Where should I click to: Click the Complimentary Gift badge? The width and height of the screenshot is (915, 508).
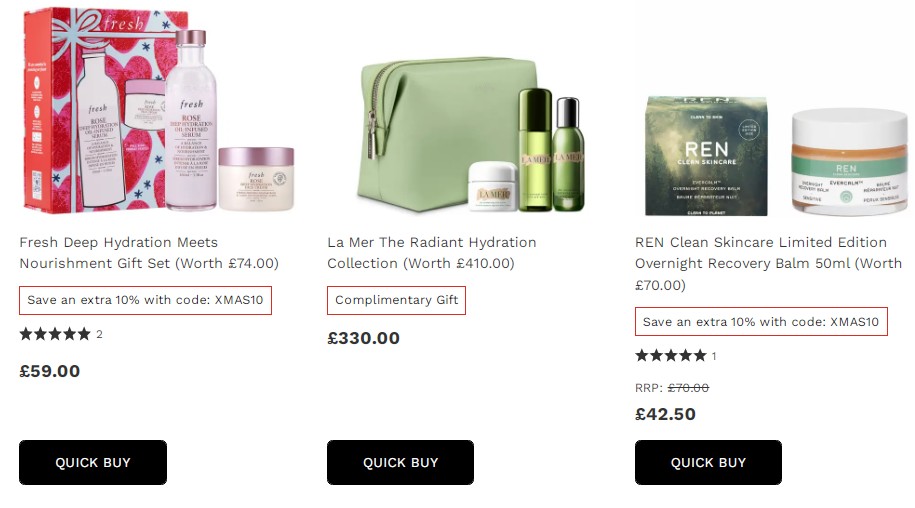click(396, 300)
